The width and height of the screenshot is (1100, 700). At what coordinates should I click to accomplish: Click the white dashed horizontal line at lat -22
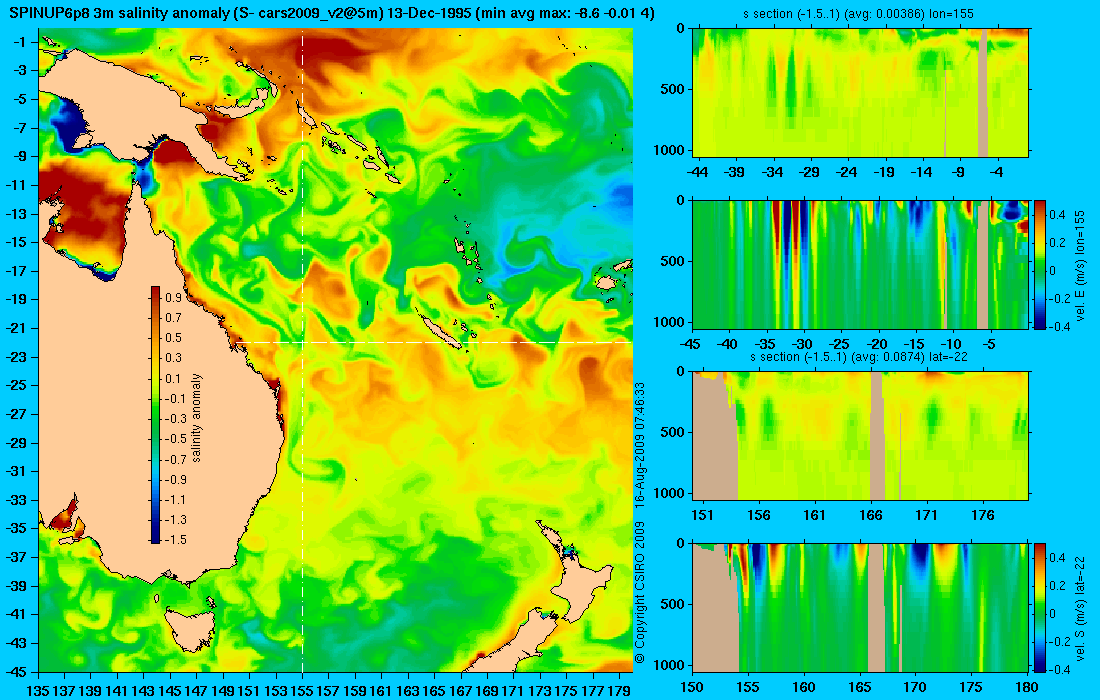pyautogui.click(x=434, y=342)
